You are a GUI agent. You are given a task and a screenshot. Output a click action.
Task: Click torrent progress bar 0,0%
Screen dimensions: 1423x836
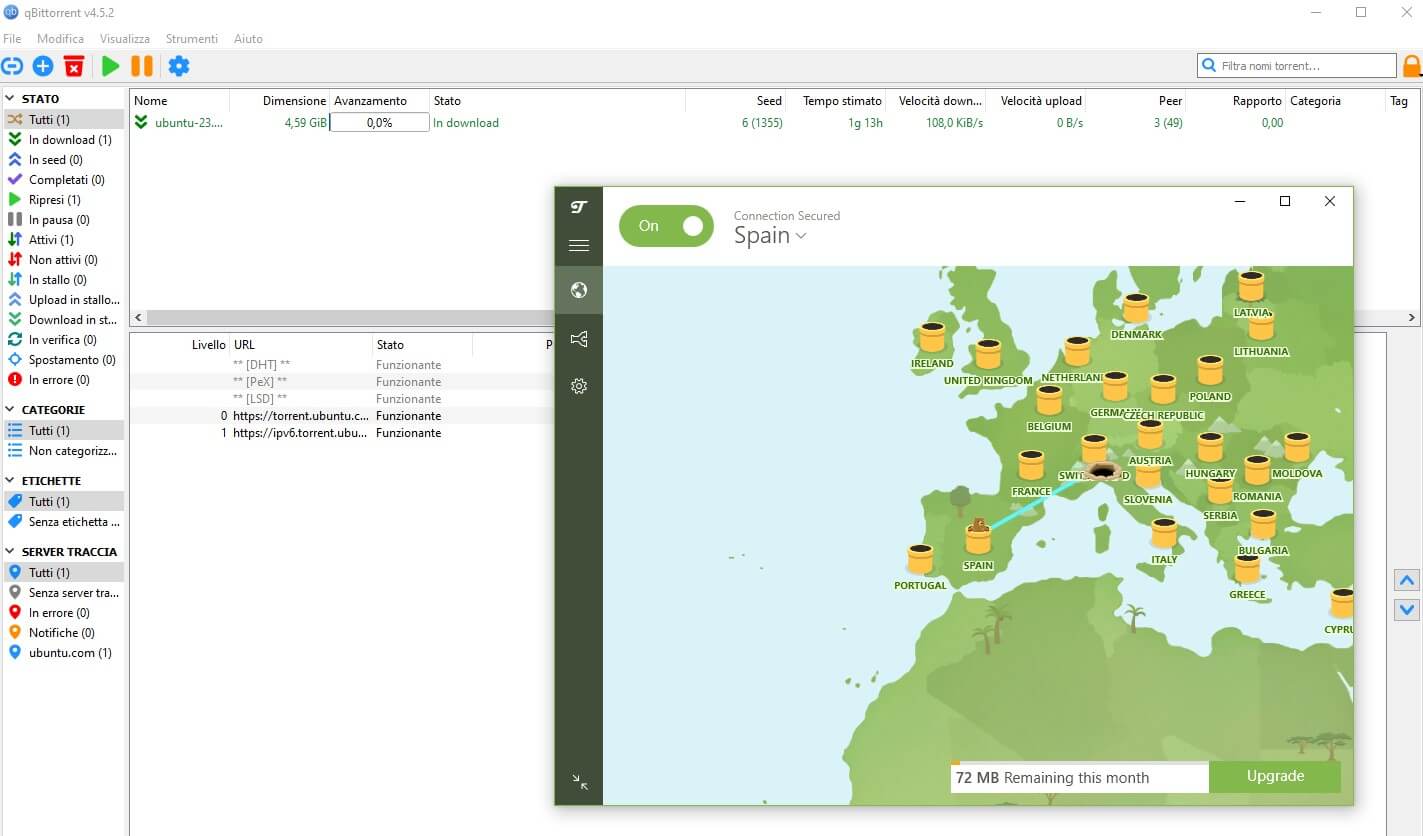[x=379, y=123]
